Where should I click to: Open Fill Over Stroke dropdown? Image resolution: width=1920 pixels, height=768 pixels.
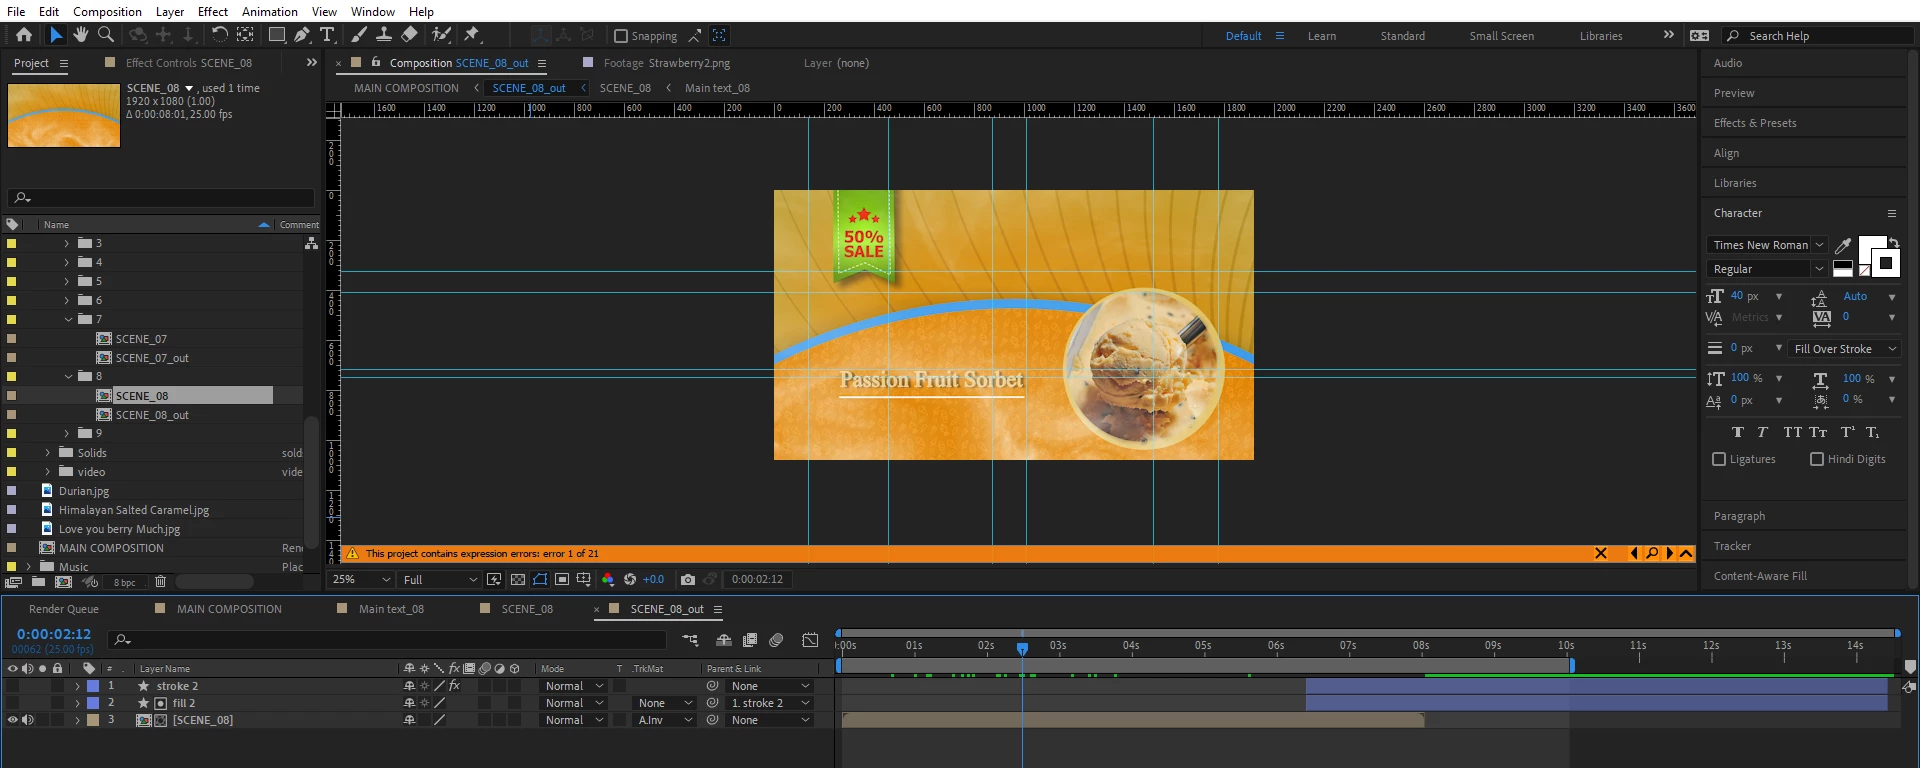1845,349
